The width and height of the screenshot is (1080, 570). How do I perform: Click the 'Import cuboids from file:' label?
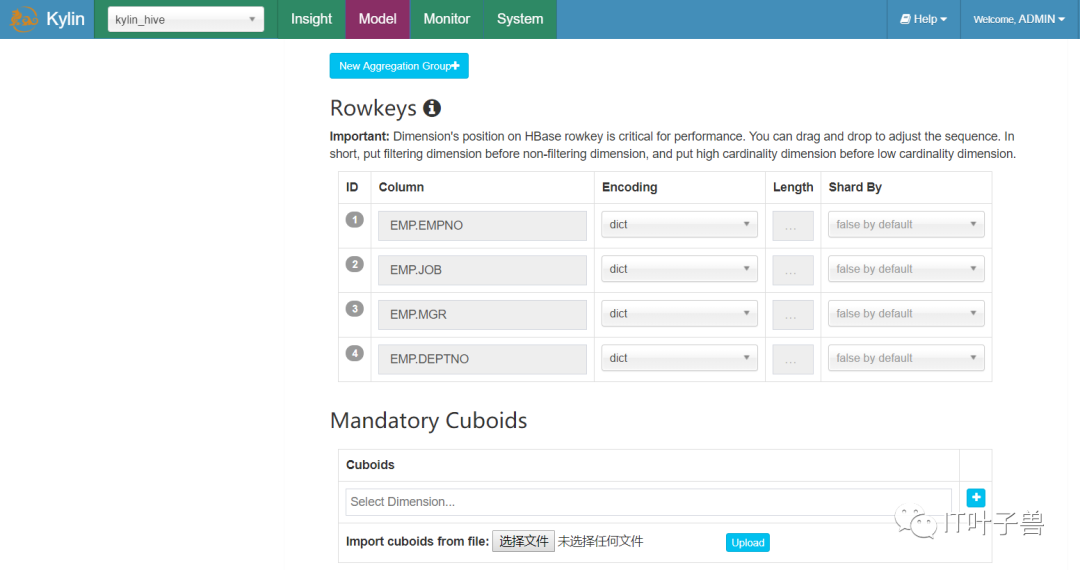pyautogui.click(x=417, y=541)
